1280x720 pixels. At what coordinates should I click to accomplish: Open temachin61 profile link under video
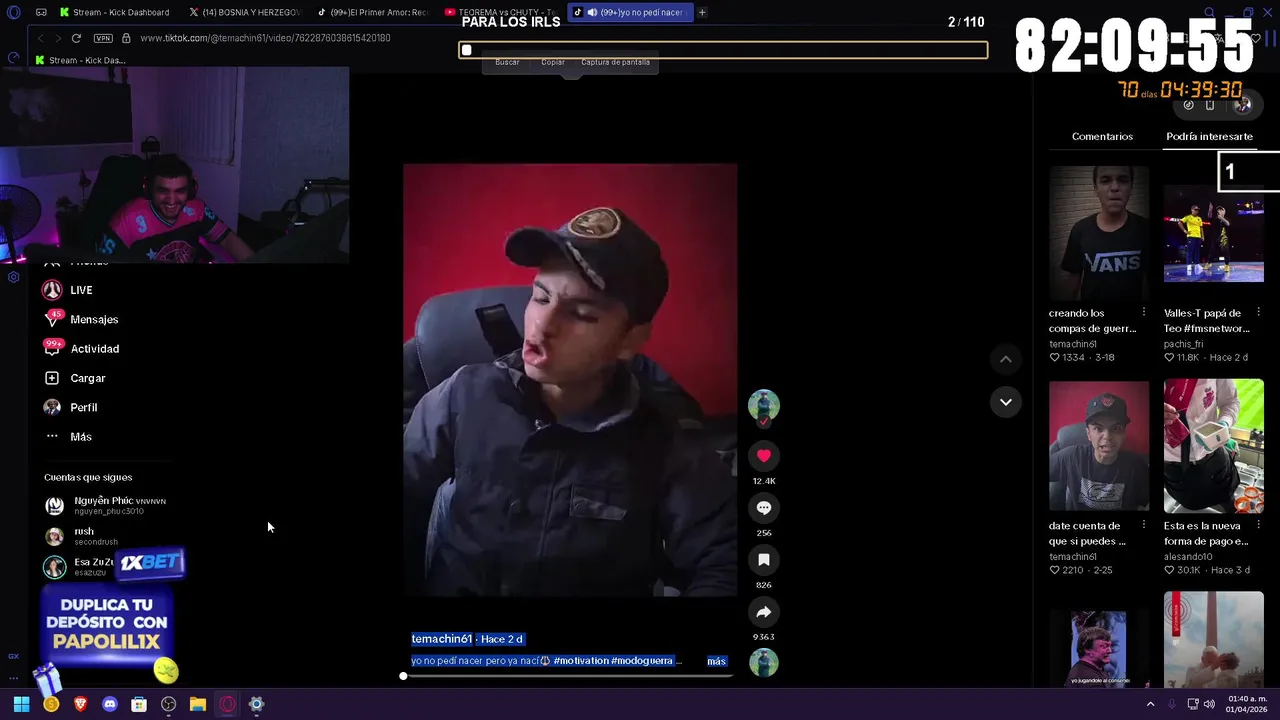click(x=441, y=639)
